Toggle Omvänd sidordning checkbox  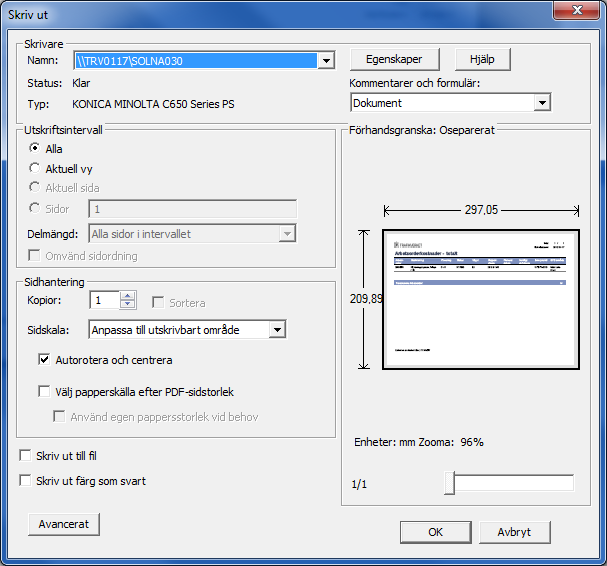(x=34, y=256)
